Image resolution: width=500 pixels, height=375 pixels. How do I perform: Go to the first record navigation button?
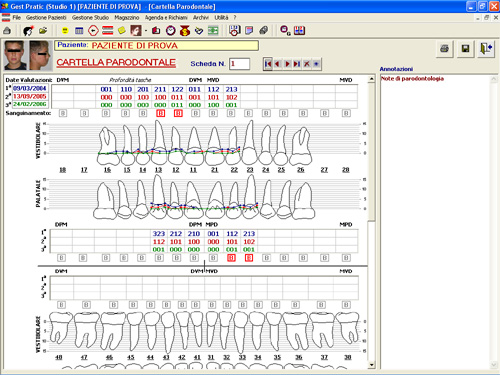(268, 64)
